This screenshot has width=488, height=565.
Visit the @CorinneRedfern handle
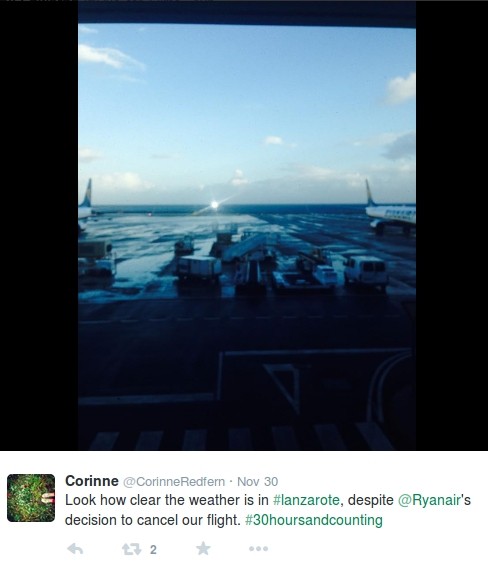(174, 481)
